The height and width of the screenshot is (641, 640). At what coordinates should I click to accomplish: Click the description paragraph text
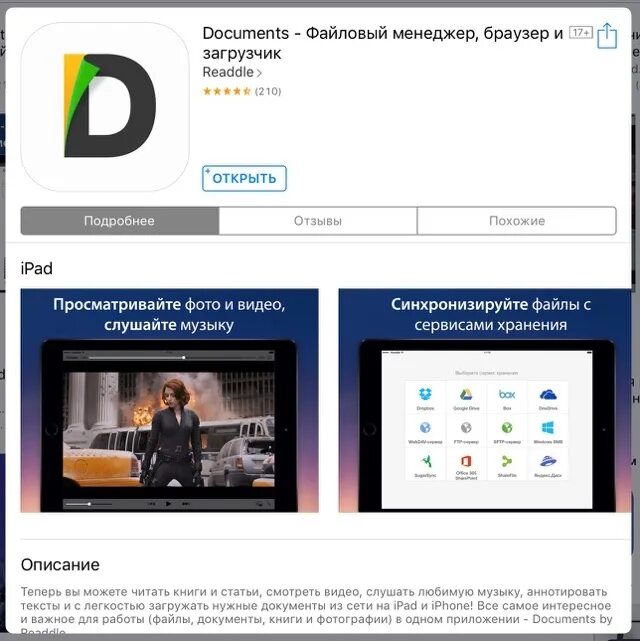pyautogui.click(x=317, y=611)
